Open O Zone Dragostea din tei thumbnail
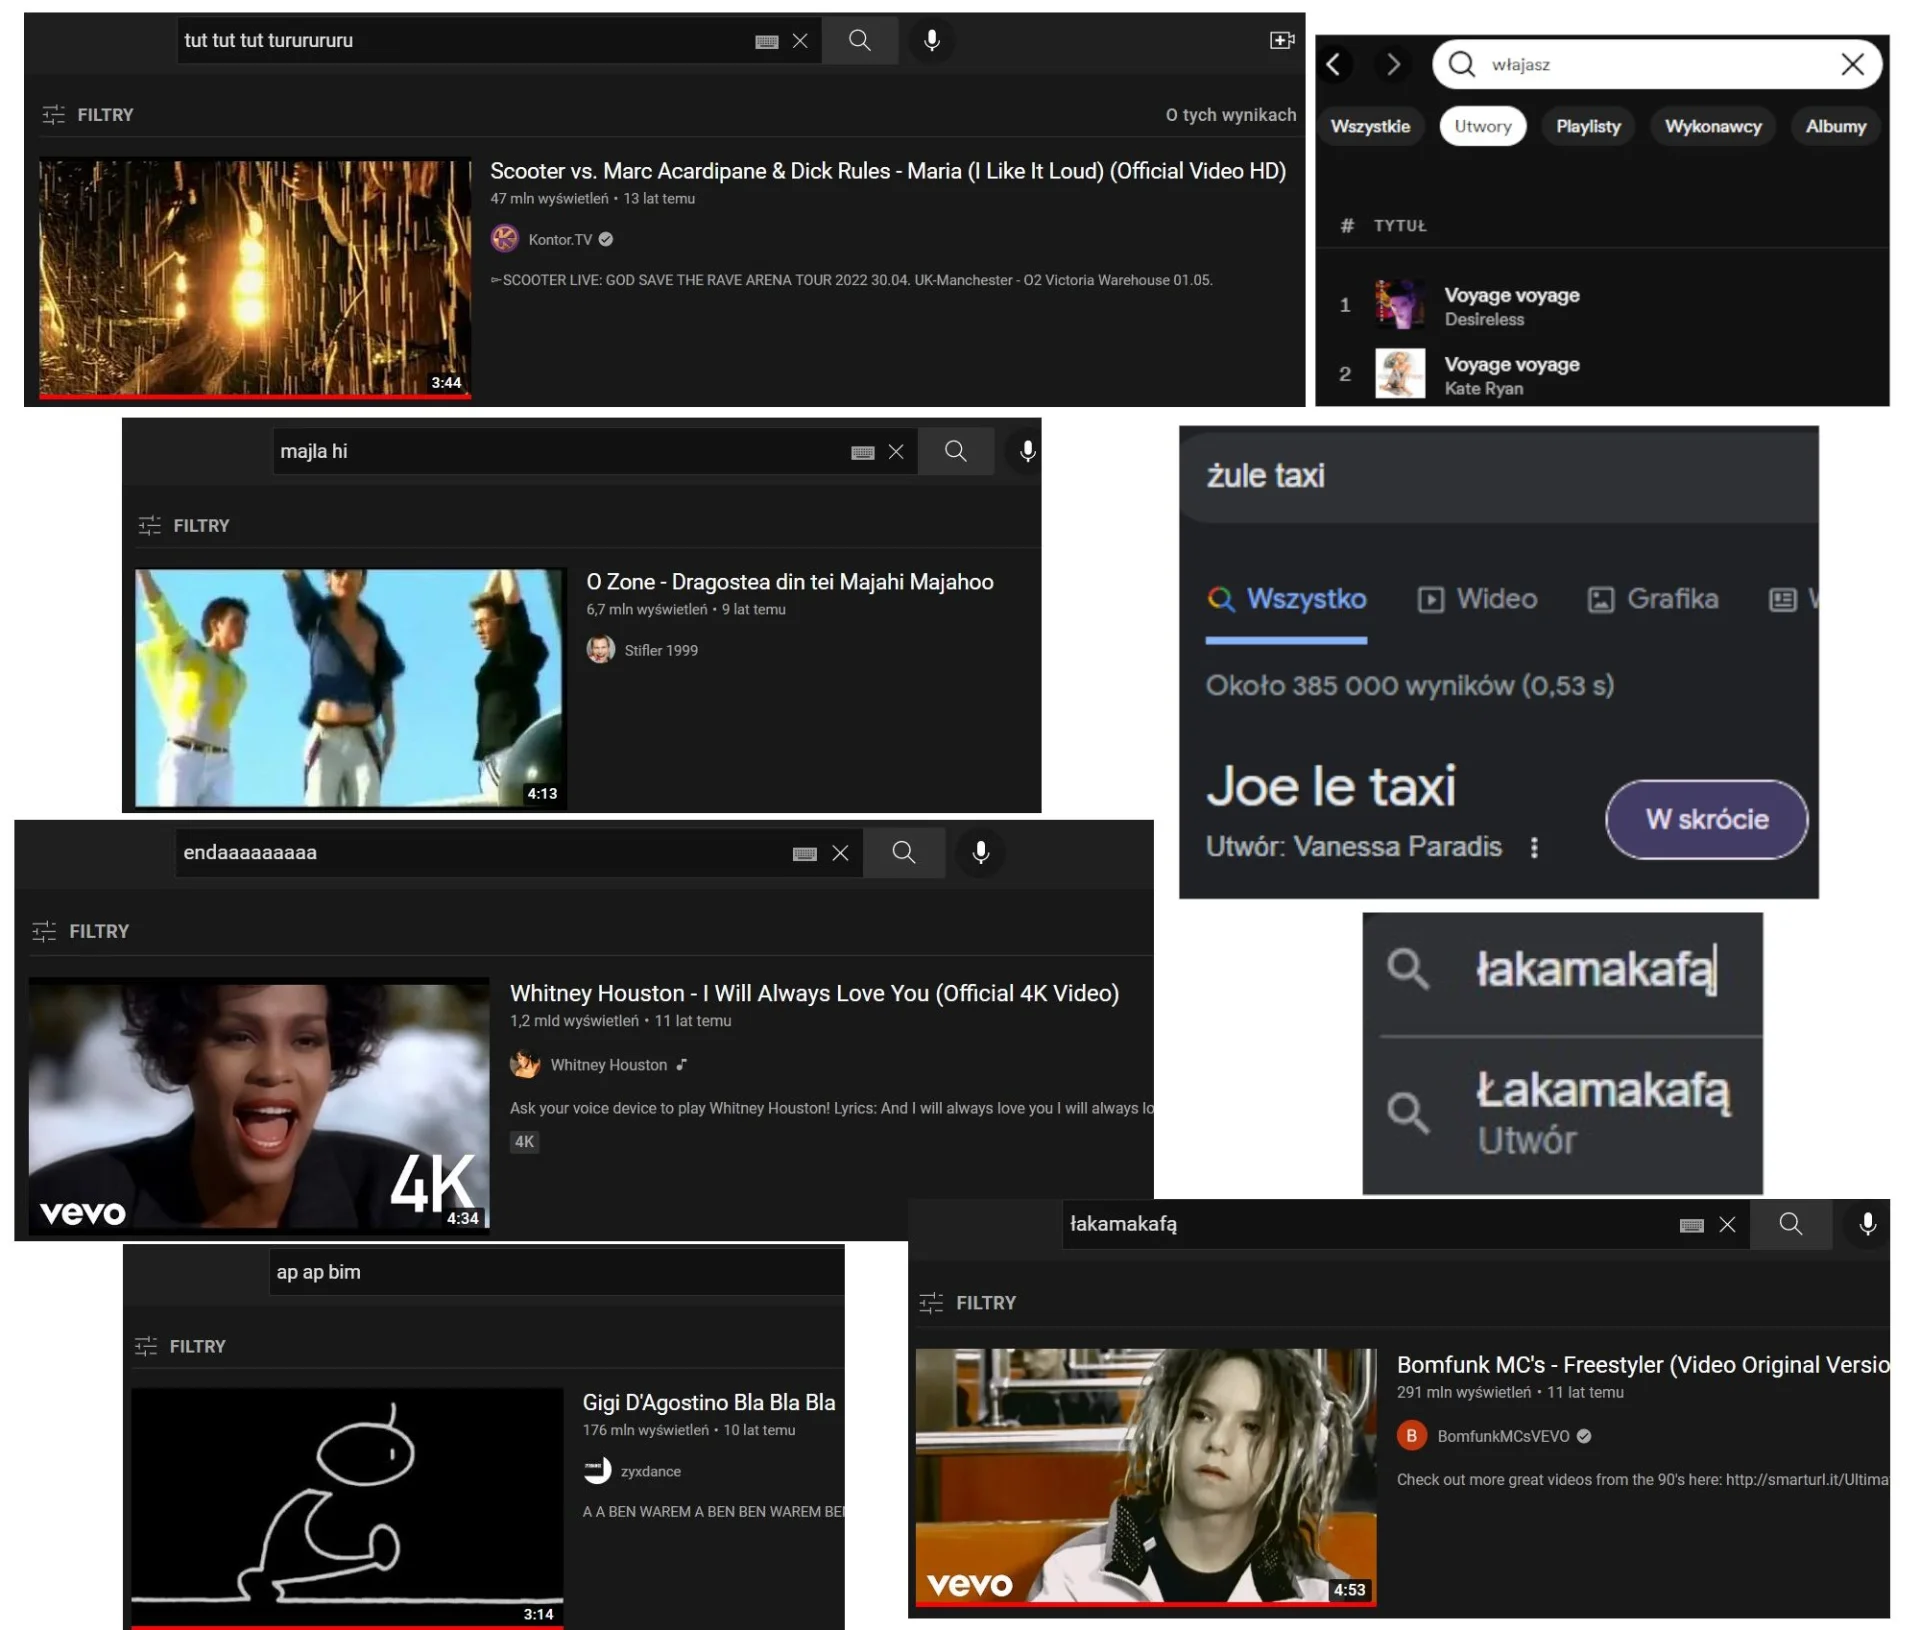This screenshot has height=1630, width=1920. (x=350, y=688)
